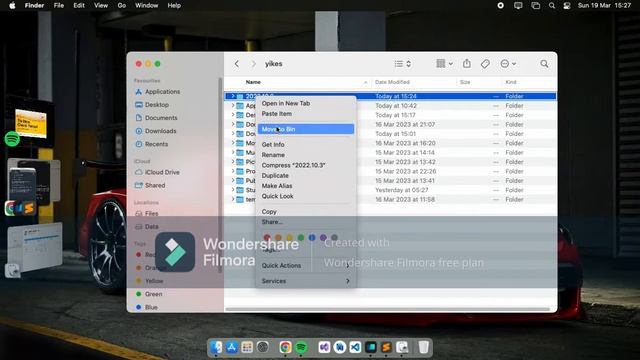Screen dimensions: 640x360
Task: Open Documents in Finder sidebar
Action: pos(156,118)
